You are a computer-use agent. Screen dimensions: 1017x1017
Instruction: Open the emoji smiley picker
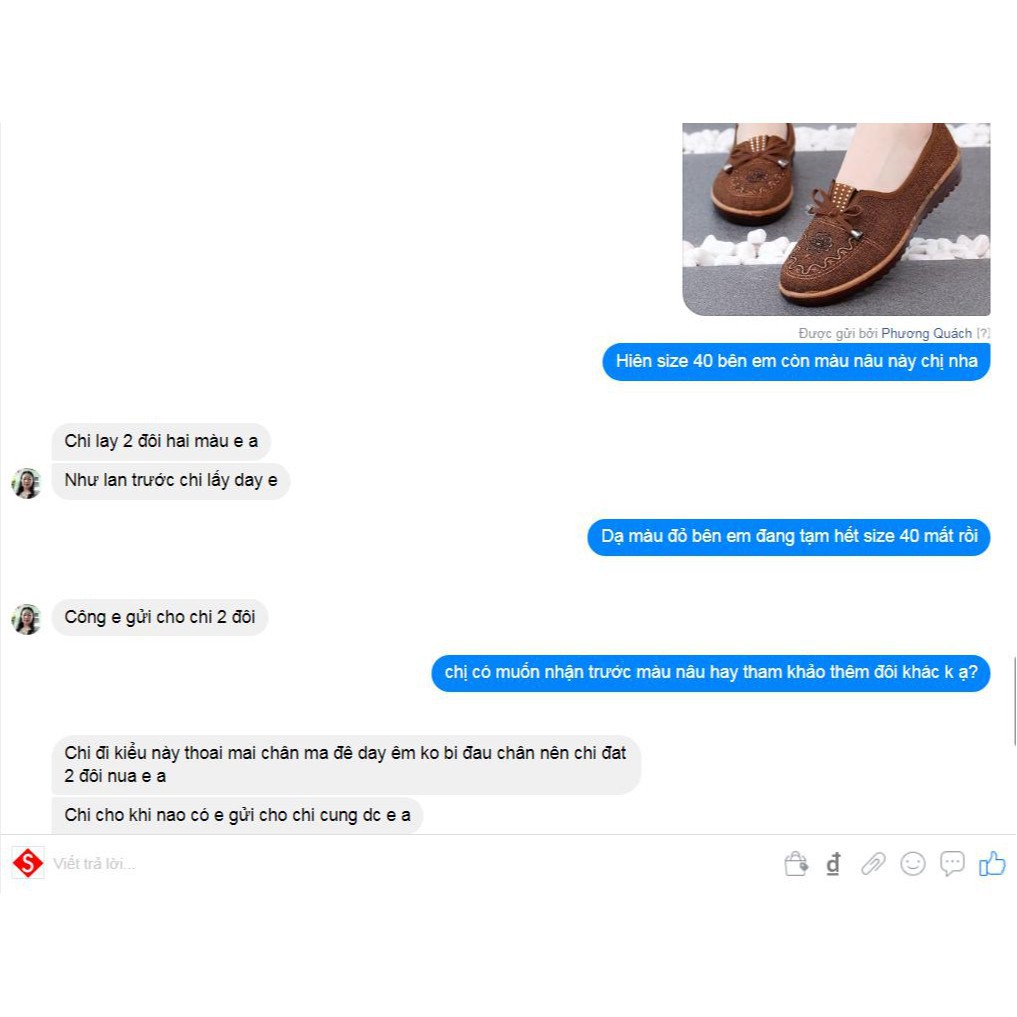[913, 864]
